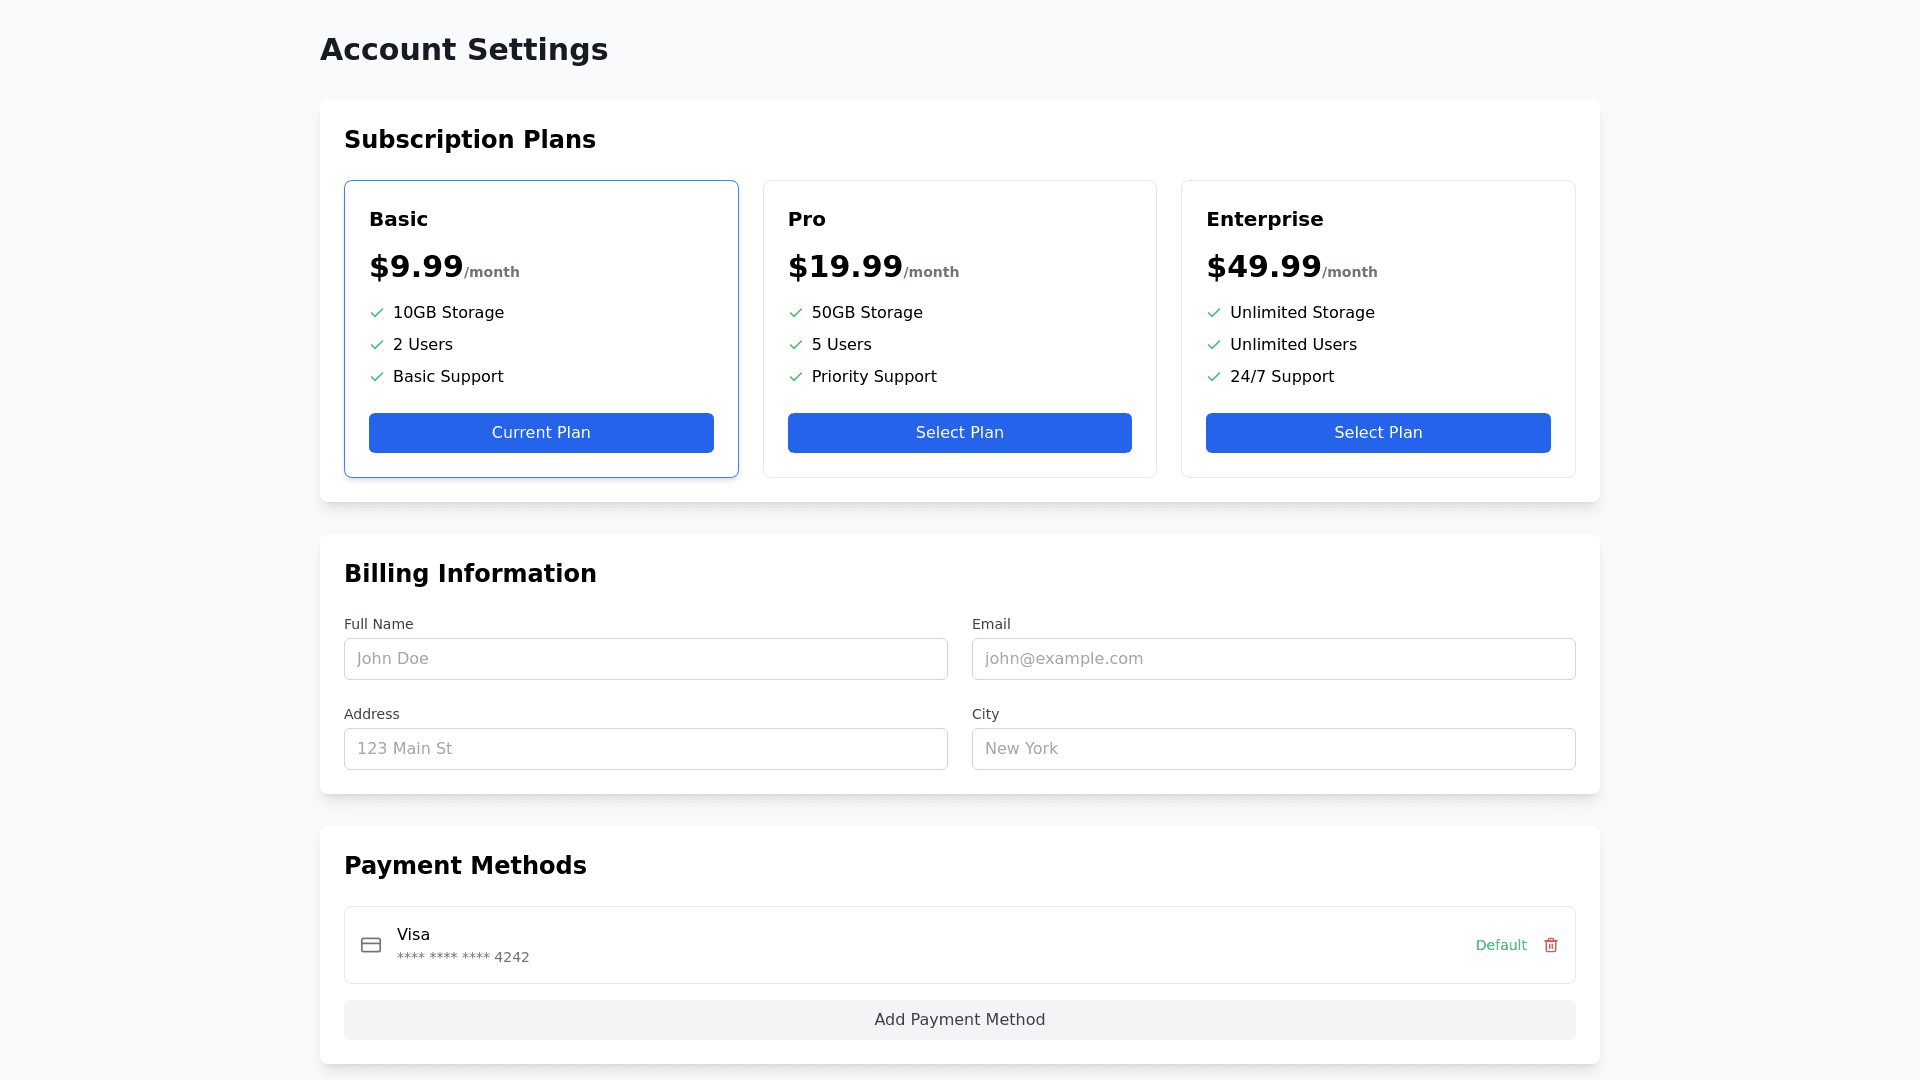
Task: Focus the Full Name input field
Action: pyautogui.click(x=645, y=659)
